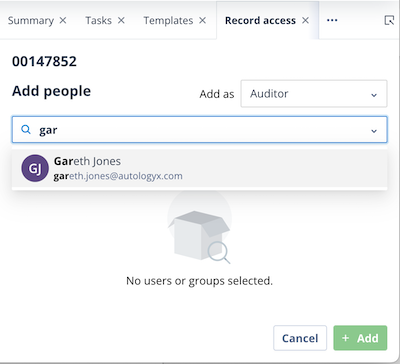The width and height of the screenshot is (400, 364).
Task: Open the Add as Auditor dropdown
Action: point(314,94)
